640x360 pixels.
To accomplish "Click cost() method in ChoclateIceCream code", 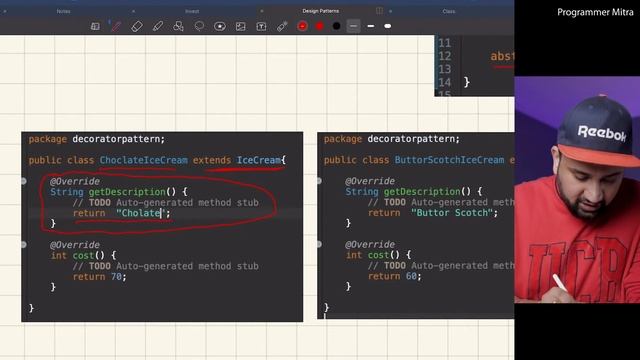I will pyautogui.click(x=89, y=256).
